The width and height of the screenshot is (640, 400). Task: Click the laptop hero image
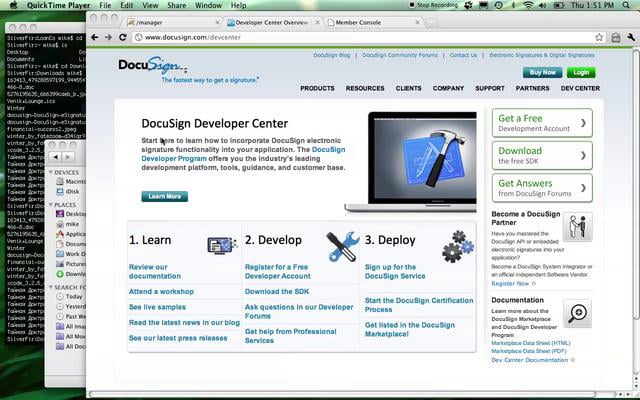point(411,162)
